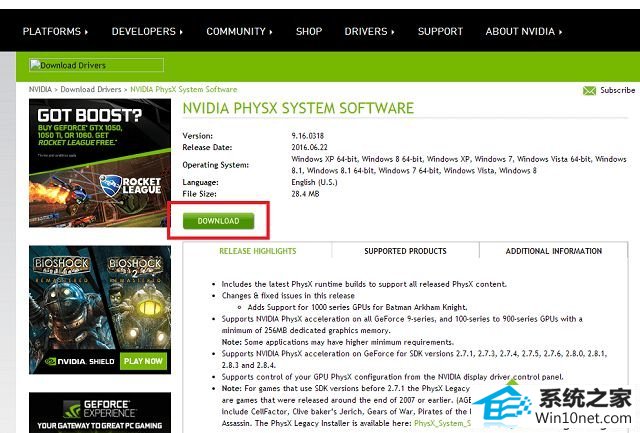Click the Subscribe envelope icon
The height and width of the screenshot is (433, 640).
pos(589,91)
